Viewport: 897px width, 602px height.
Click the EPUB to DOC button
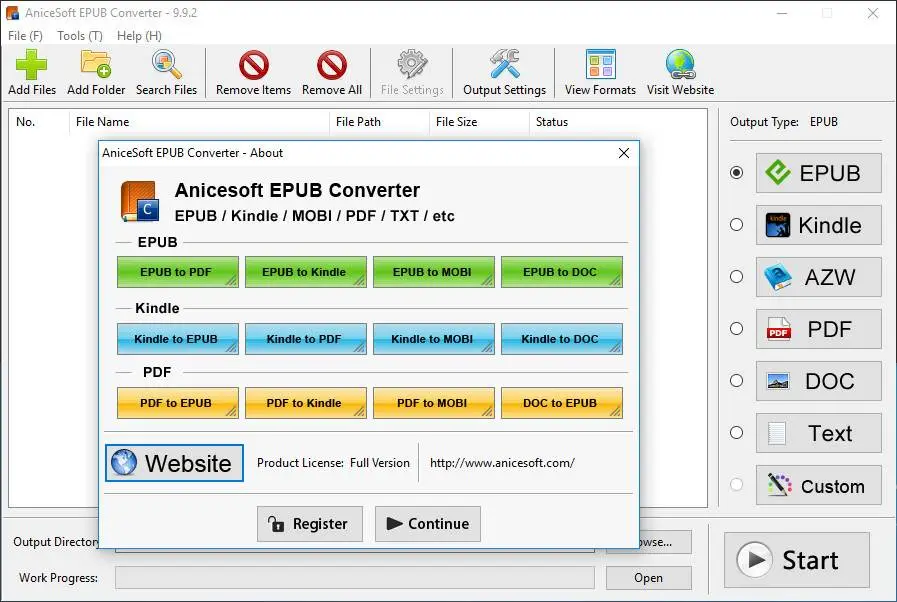click(562, 272)
